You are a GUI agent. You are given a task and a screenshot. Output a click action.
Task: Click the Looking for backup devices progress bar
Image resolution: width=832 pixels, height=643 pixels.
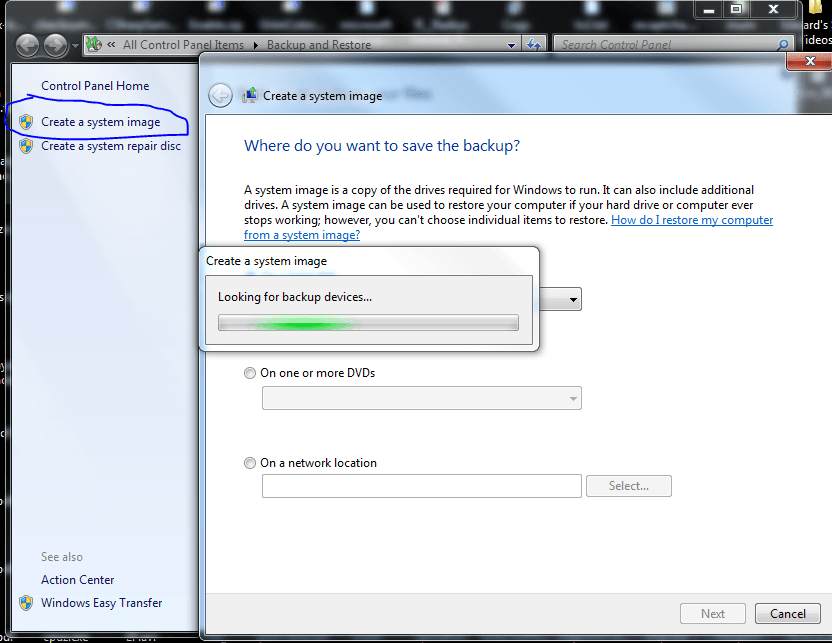click(x=368, y=323)
